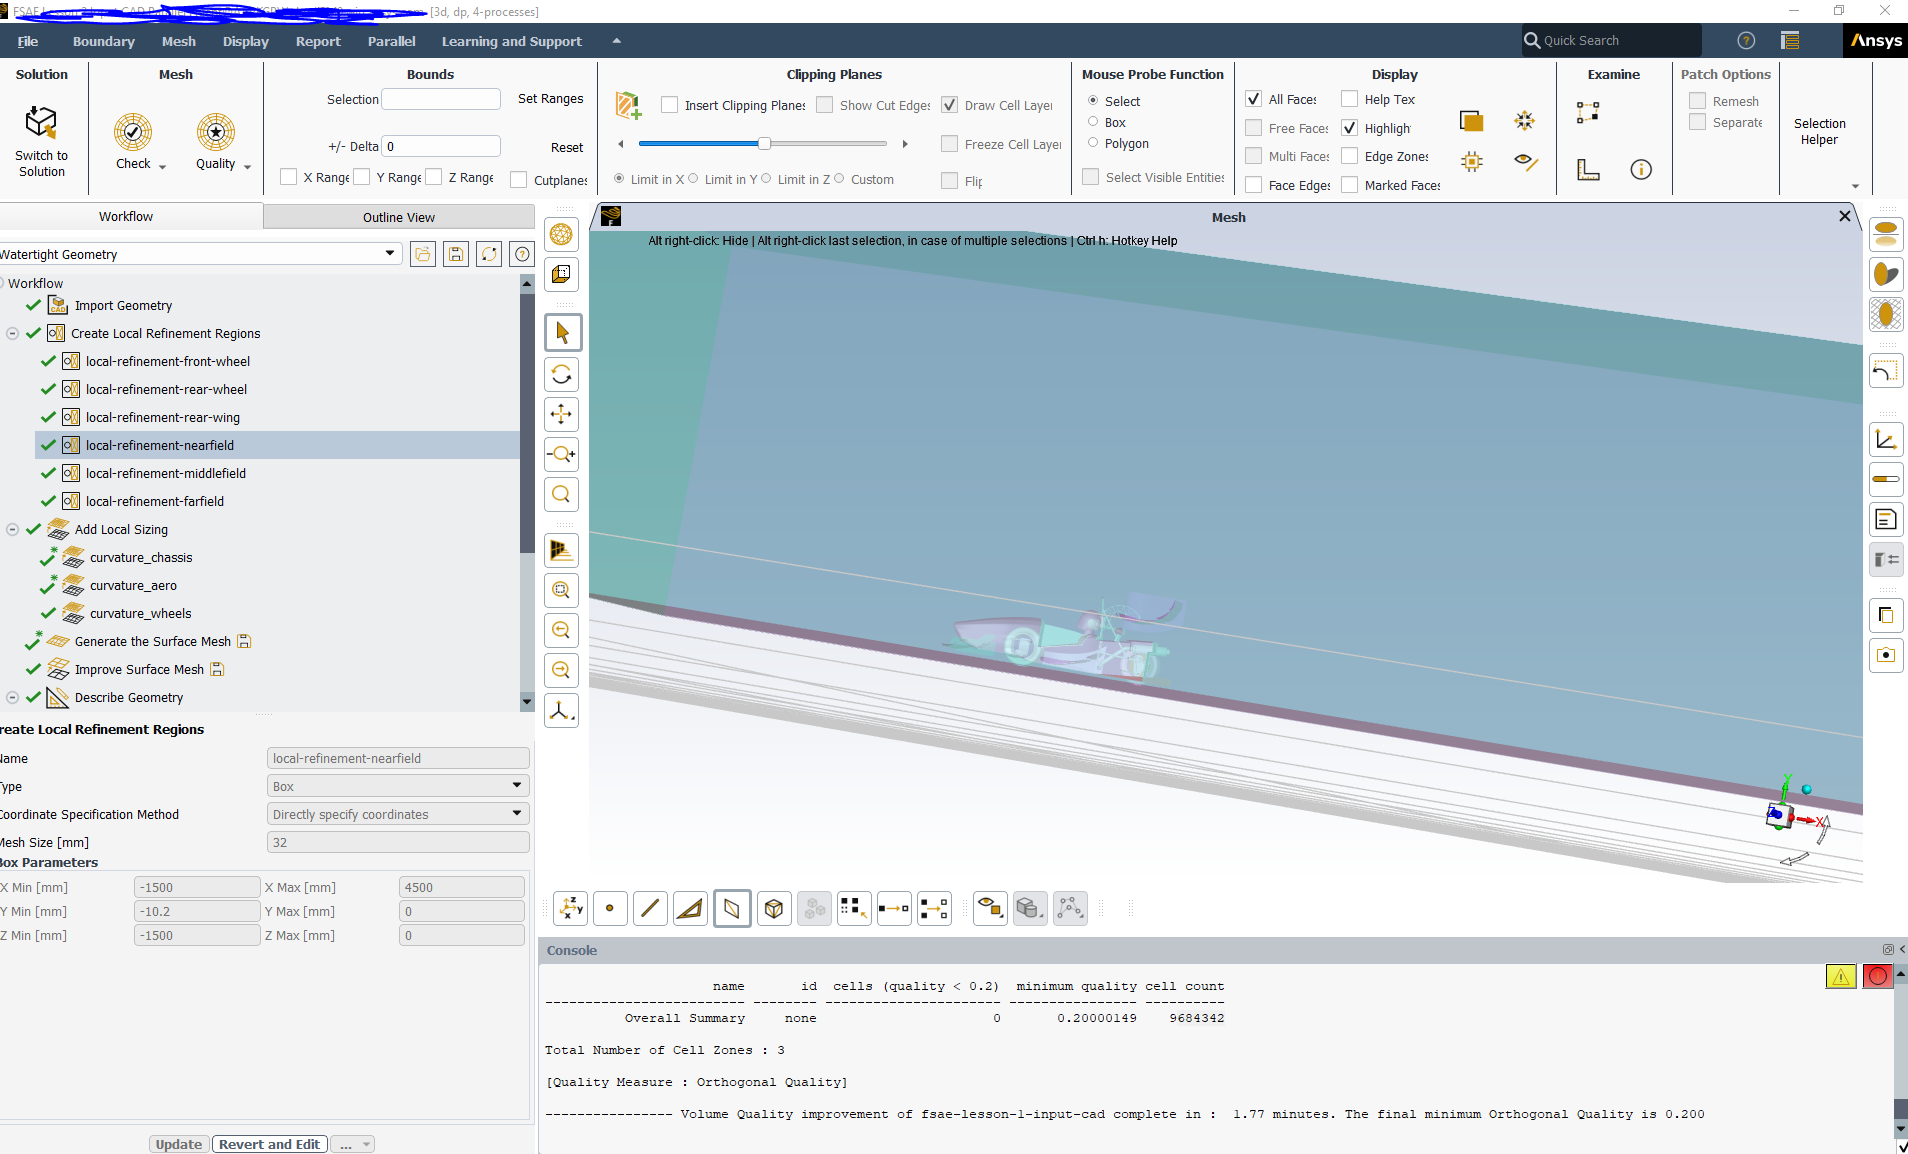Select the Polygon mouse probe option

click(x=1093, y=143)
